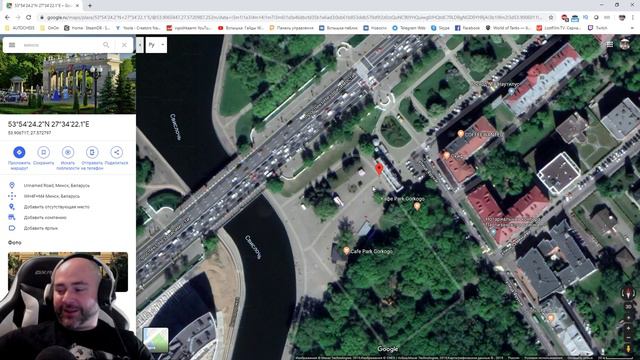
Task: Open the AVTOCHOSS bookmarks folder
Action: coord(20,28)
